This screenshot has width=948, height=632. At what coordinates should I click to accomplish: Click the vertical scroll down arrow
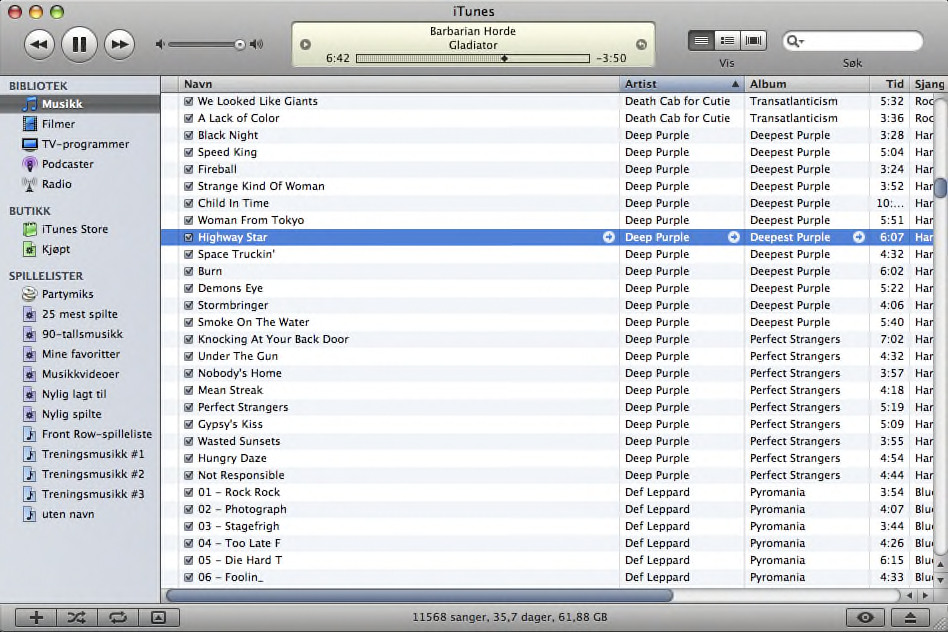941,579
